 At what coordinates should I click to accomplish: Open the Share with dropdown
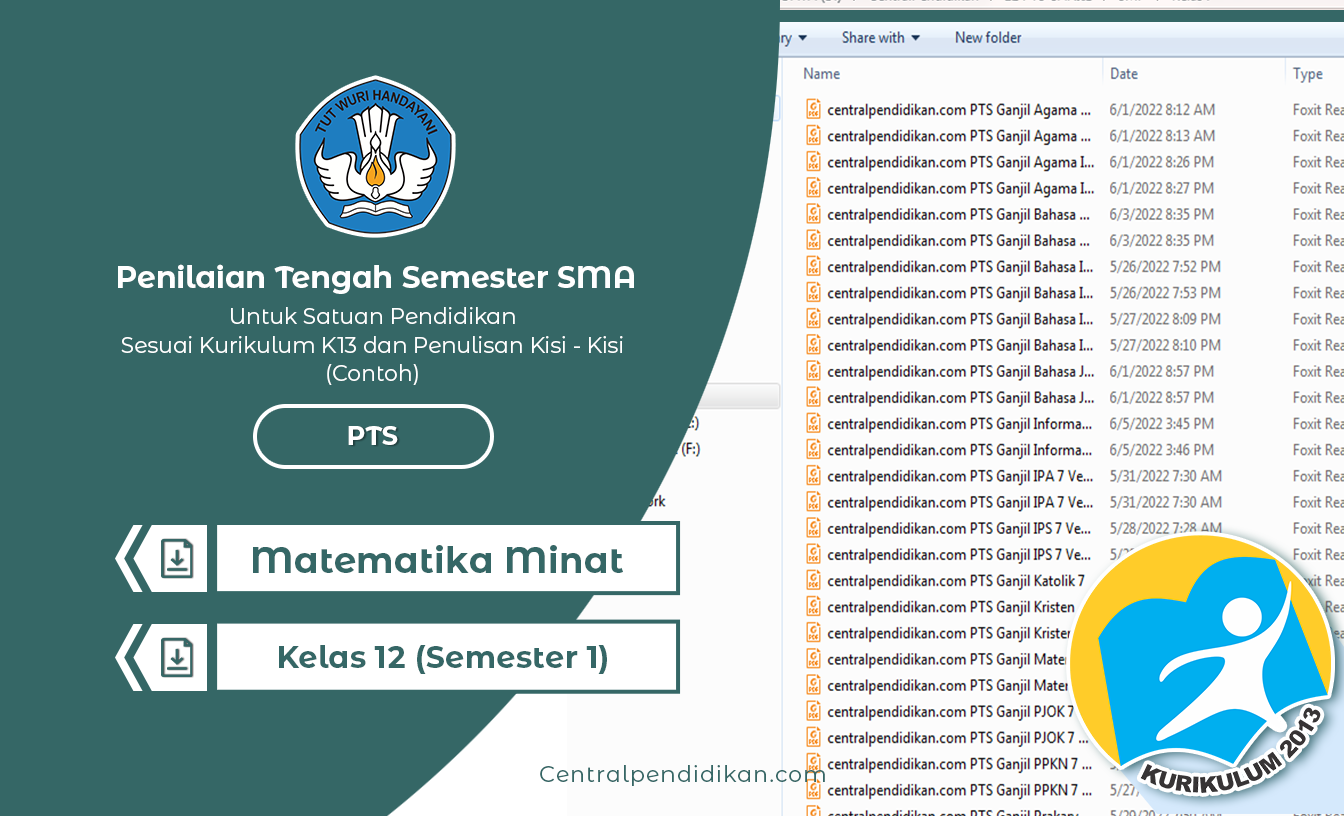coord(880,38)
